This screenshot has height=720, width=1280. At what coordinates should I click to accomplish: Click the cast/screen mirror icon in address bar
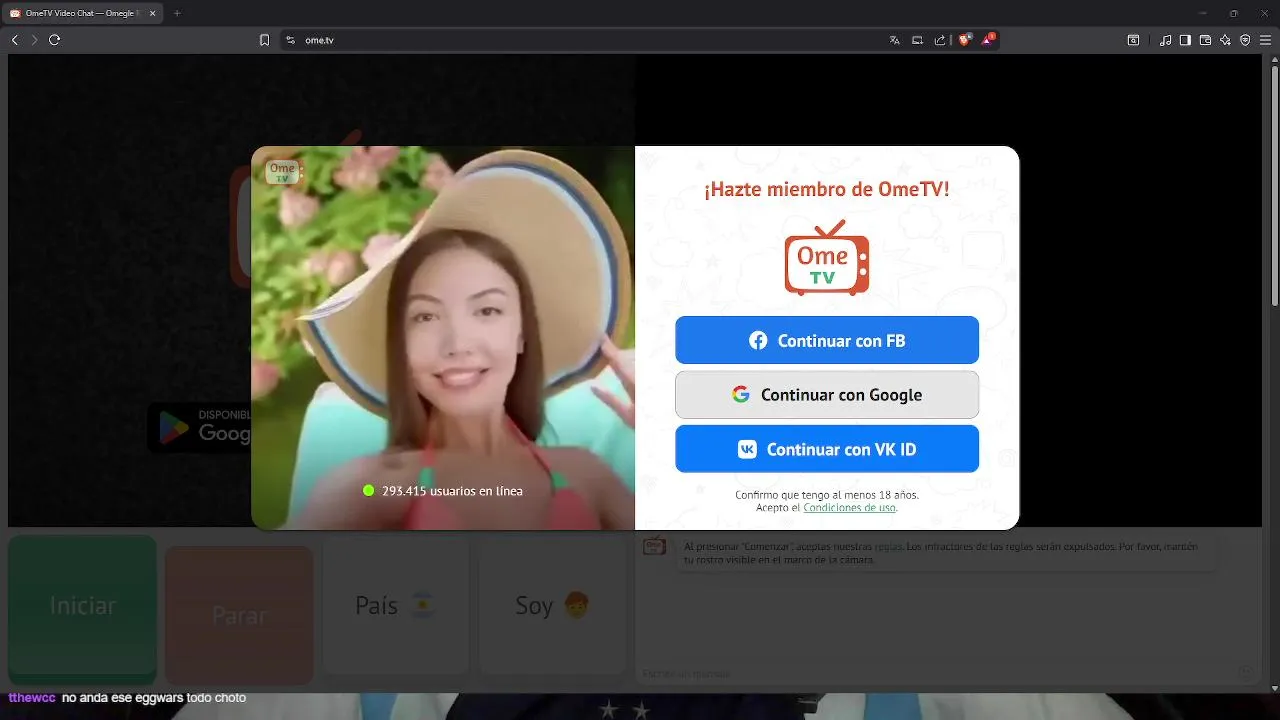click(x=917, y=40)
